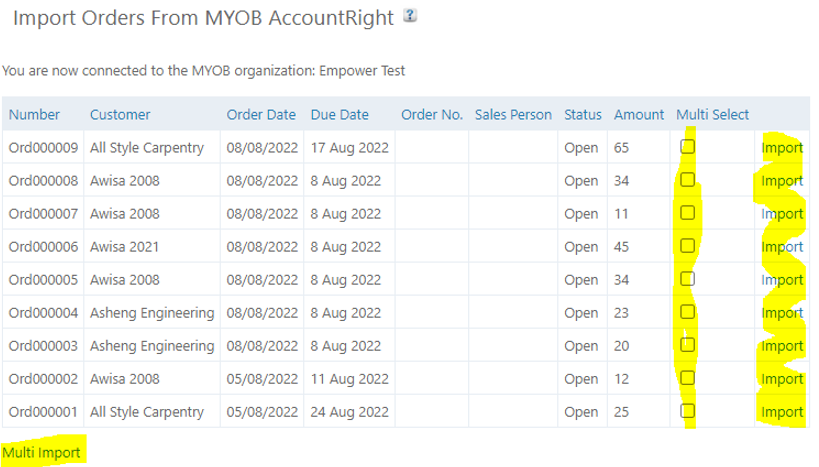Sort by the Number column header

[35, 115]
